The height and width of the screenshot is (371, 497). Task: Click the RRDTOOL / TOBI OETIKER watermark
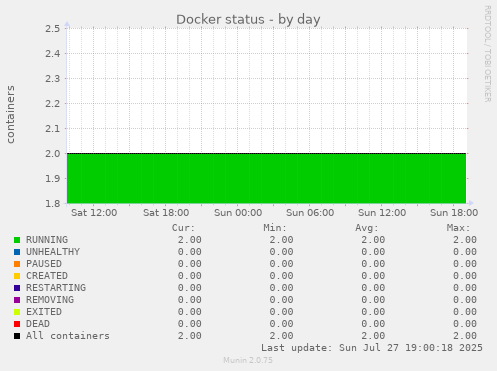tap(487, 54)
